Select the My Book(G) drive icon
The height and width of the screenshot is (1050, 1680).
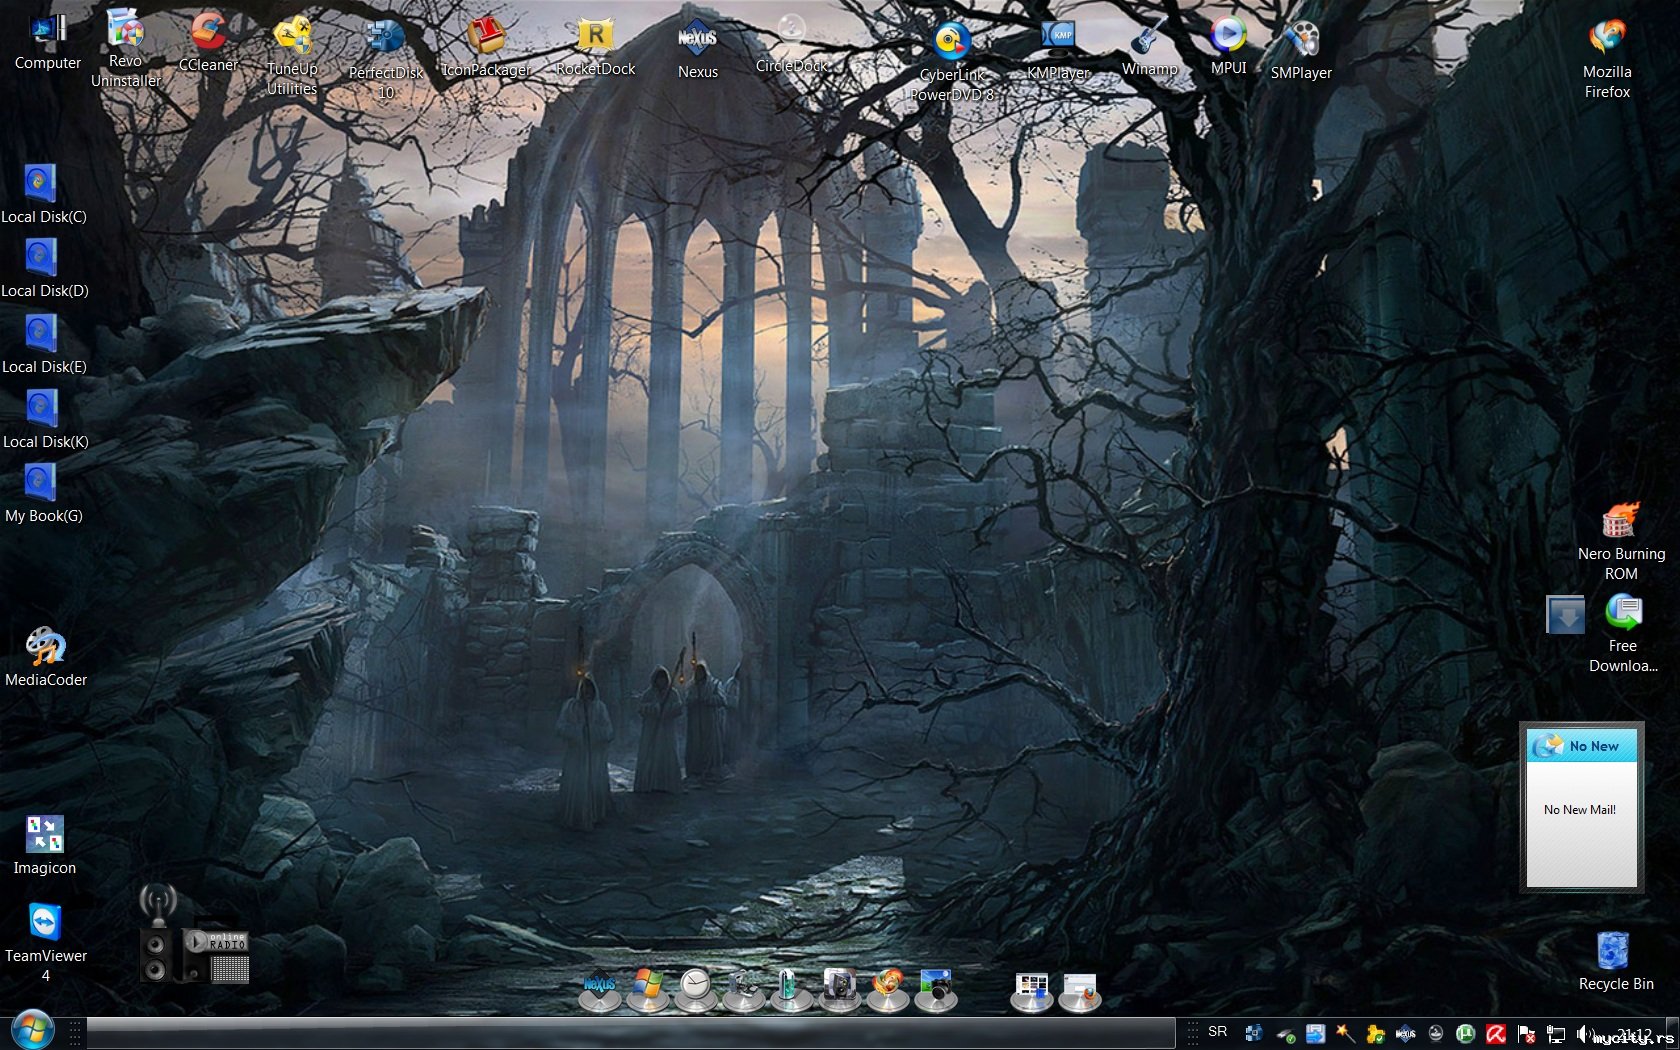tap(44, 494)
